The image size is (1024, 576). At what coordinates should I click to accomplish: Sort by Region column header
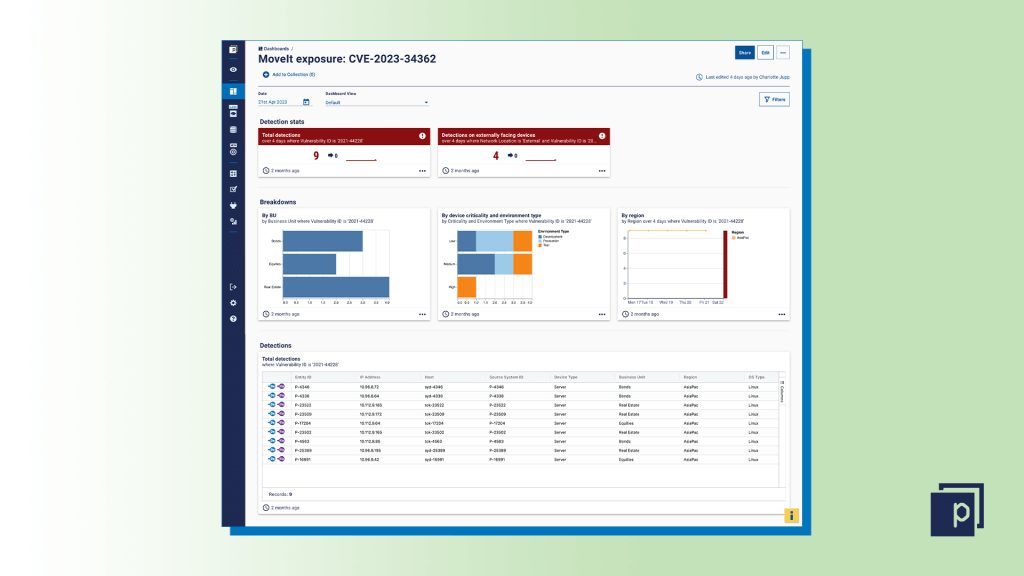pos(690,377)
